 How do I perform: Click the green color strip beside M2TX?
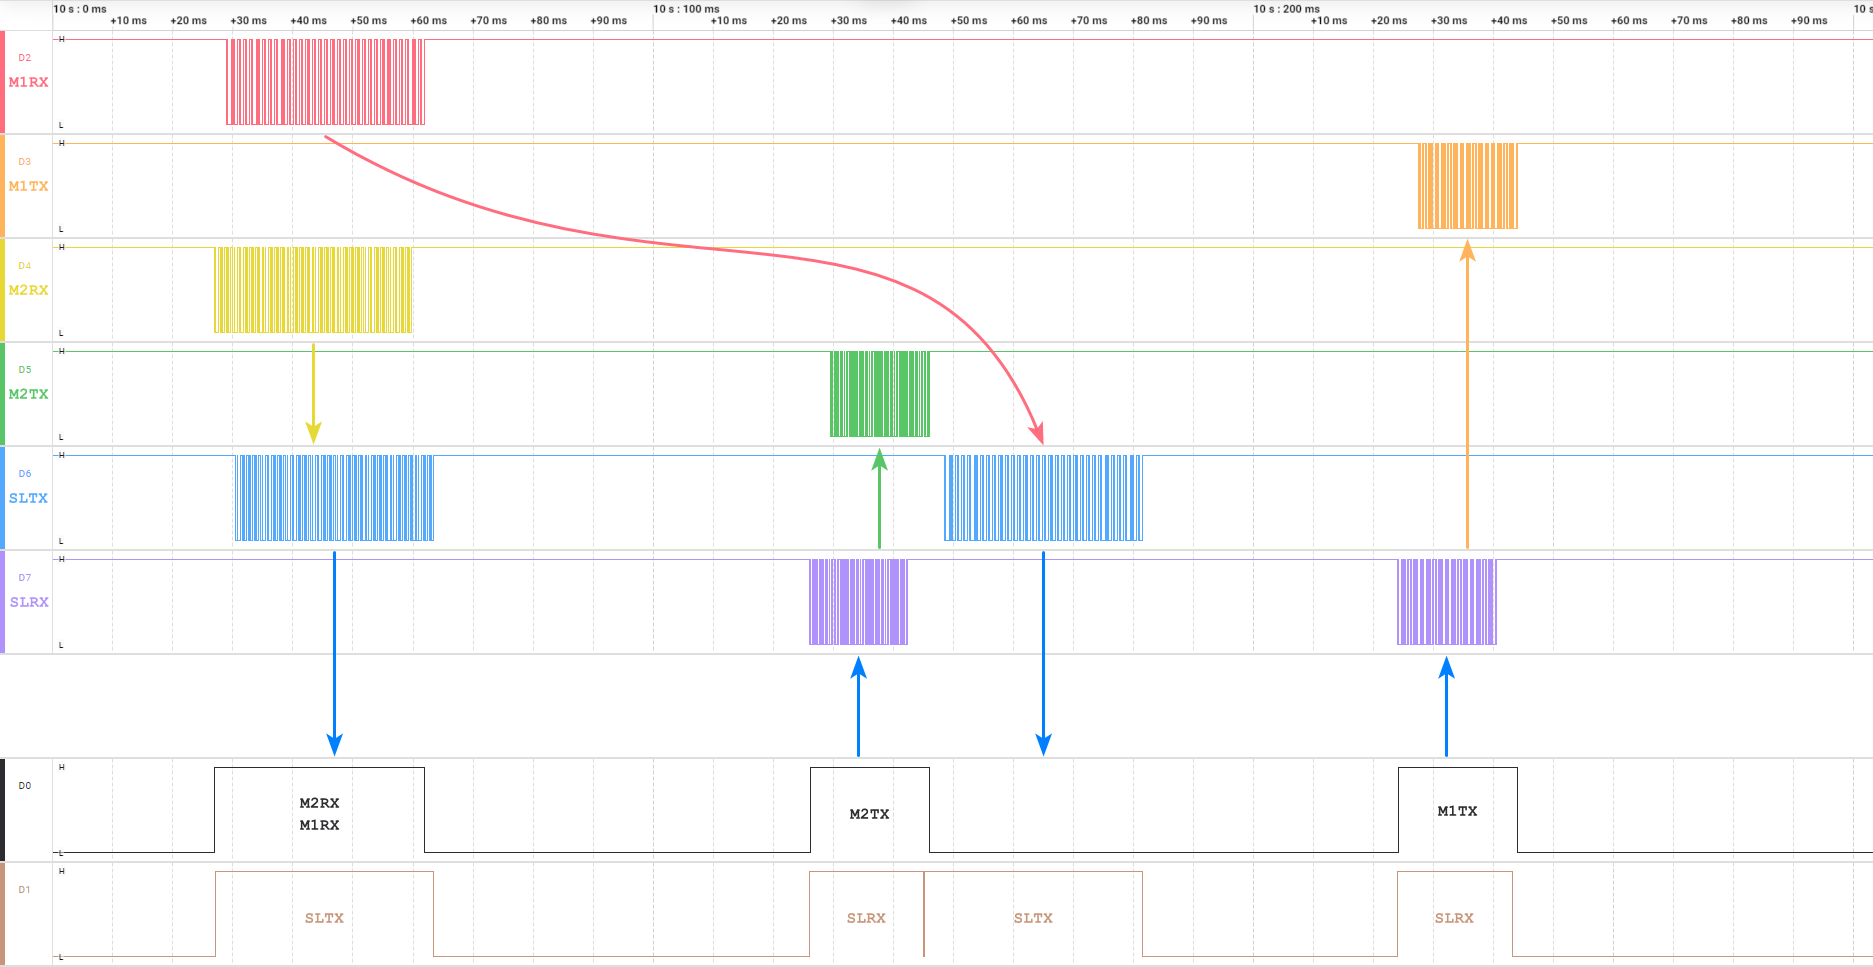(x=3, y=394)
